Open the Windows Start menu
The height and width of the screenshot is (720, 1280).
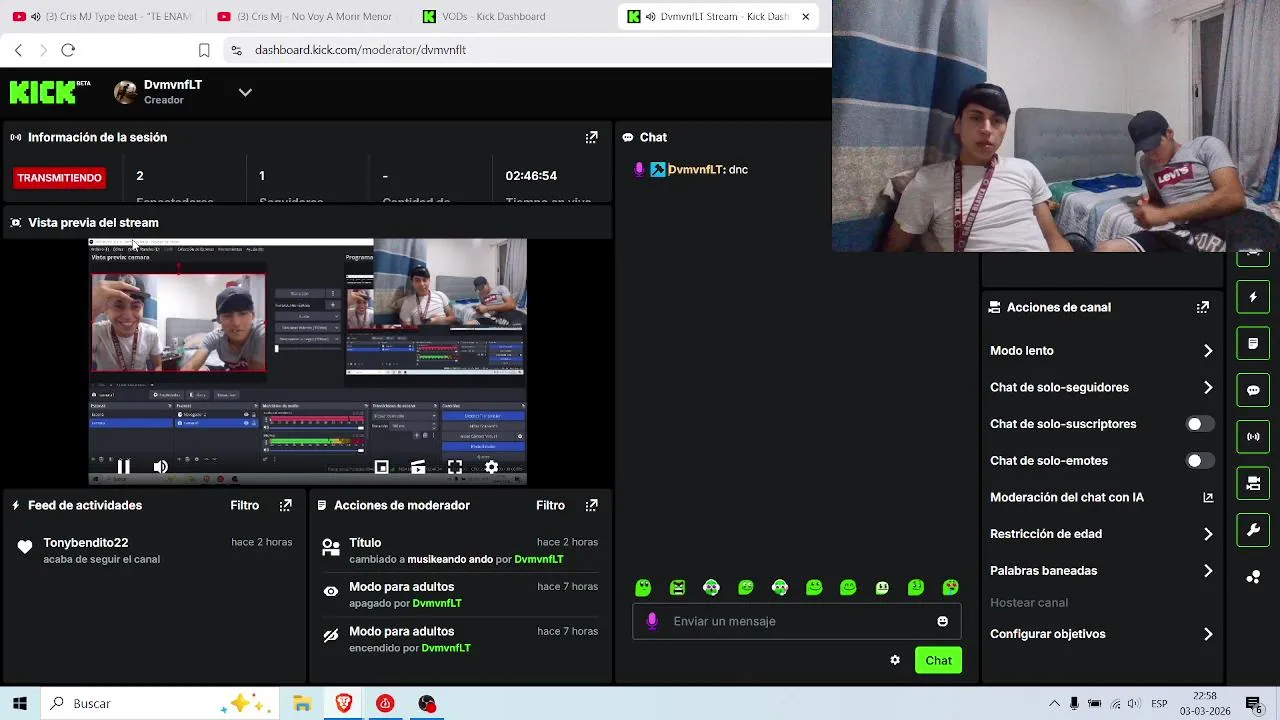[x=20, y=704]
